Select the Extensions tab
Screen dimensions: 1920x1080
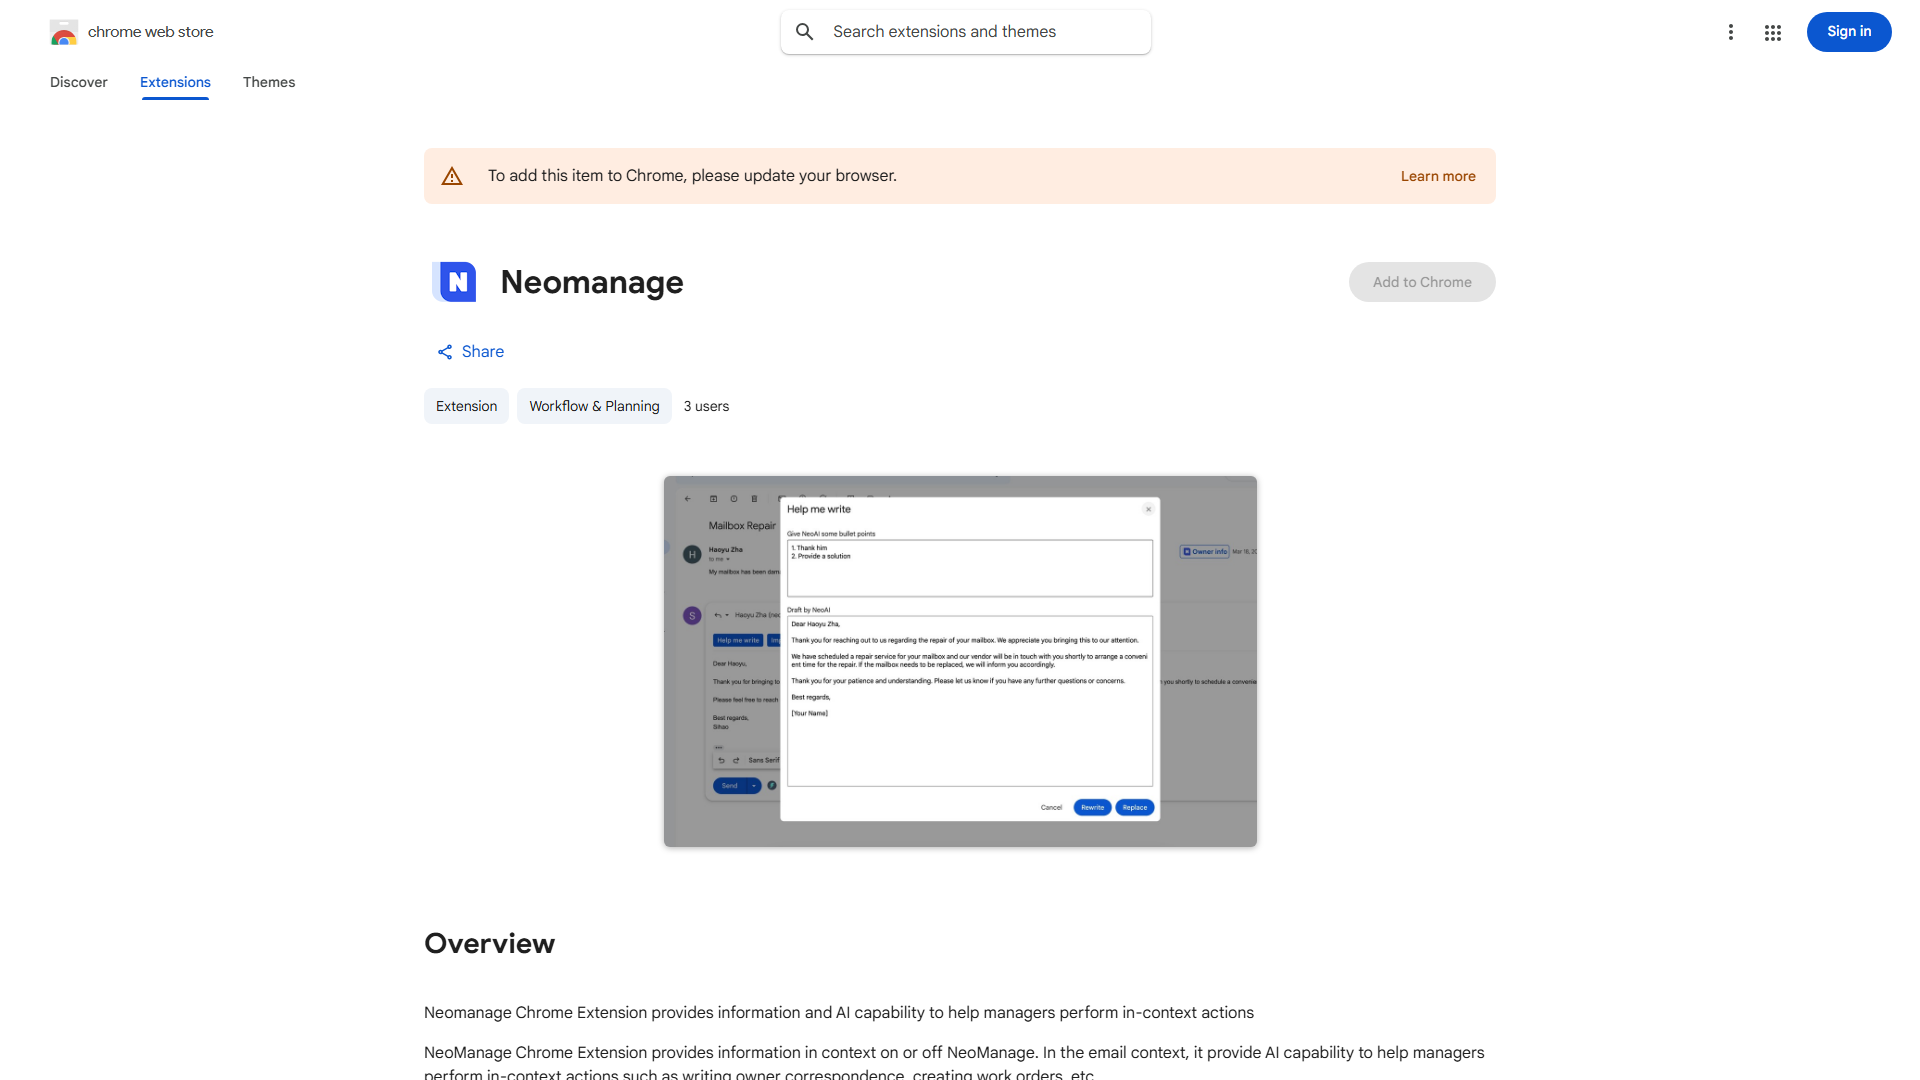pos(175,82)
